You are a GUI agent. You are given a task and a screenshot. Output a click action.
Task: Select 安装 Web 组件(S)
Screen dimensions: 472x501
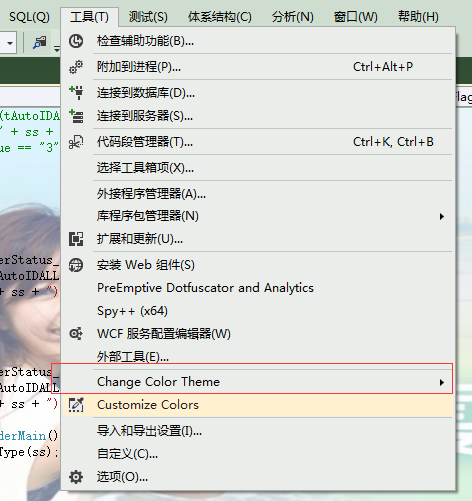click(257, 265)
